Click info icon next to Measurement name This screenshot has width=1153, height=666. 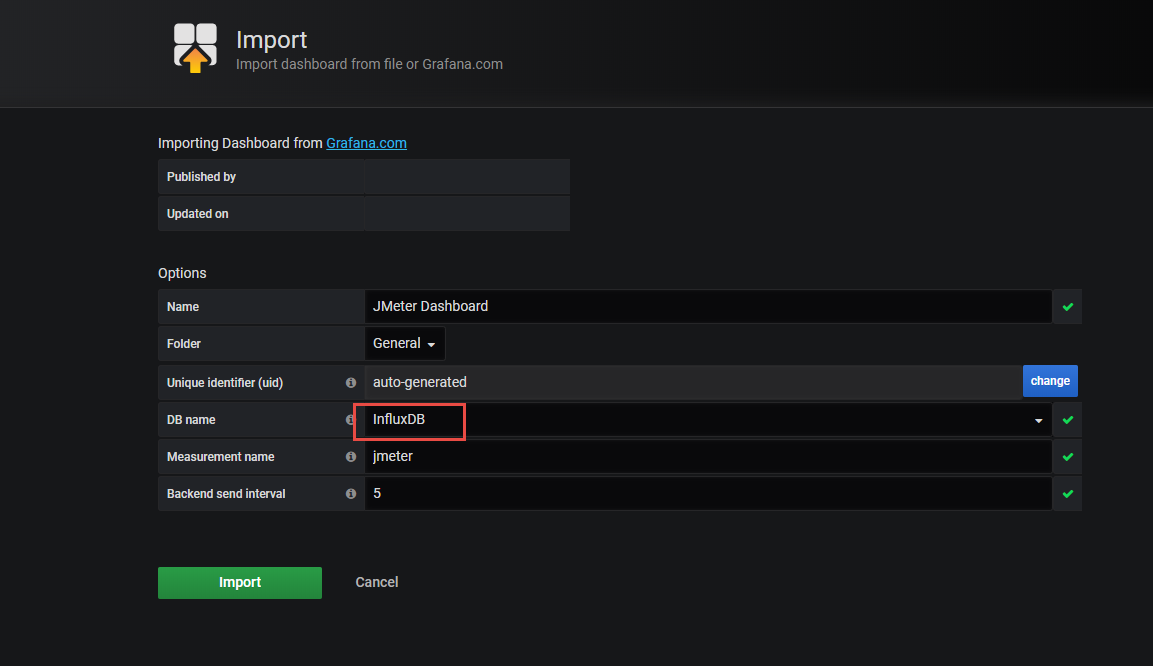tap(351, 457)
